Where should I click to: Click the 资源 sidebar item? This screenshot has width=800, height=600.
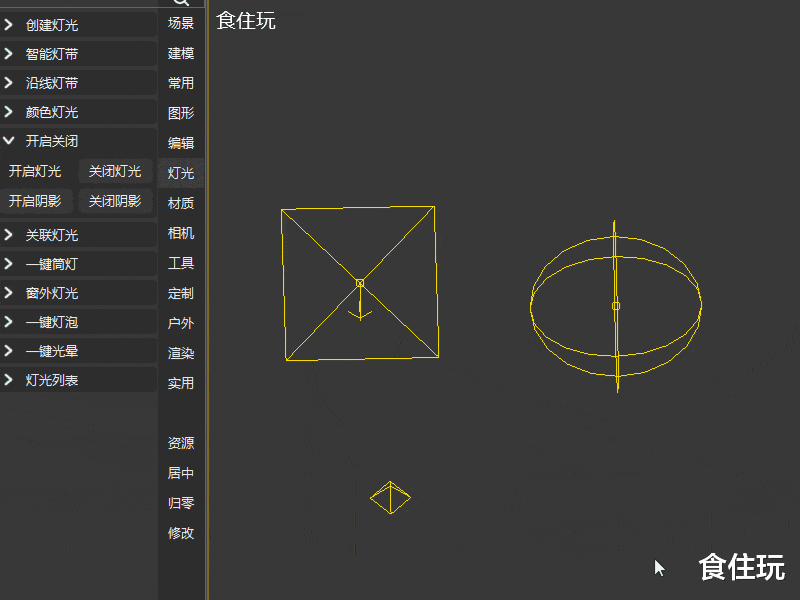tap(181, 443)
